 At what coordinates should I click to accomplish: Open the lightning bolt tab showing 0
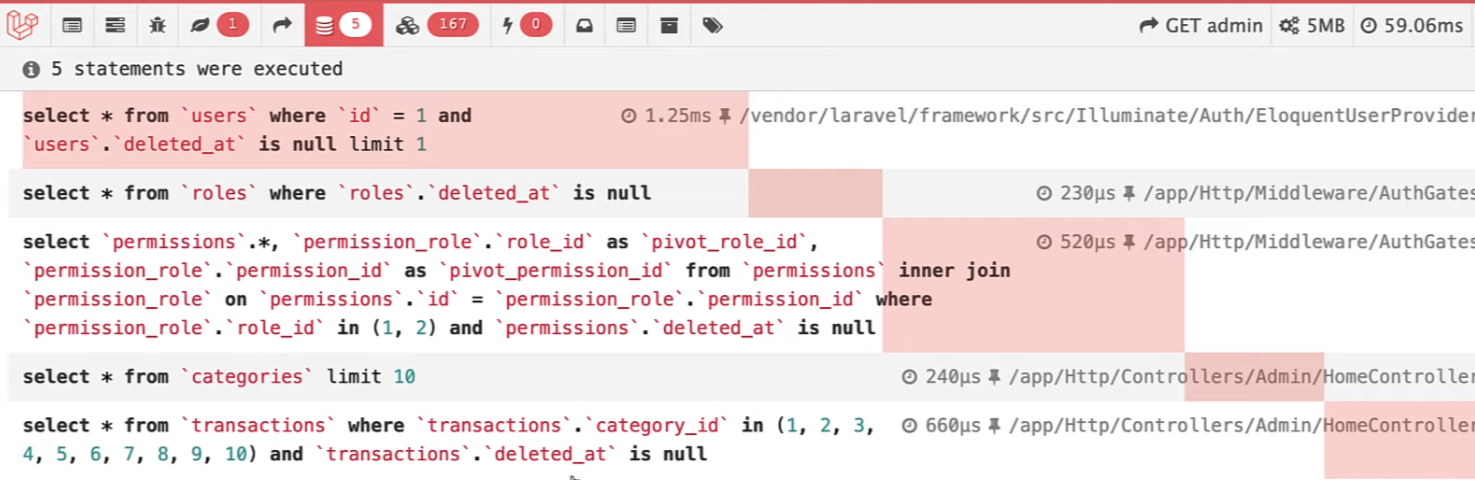click(x=527, y=26)
